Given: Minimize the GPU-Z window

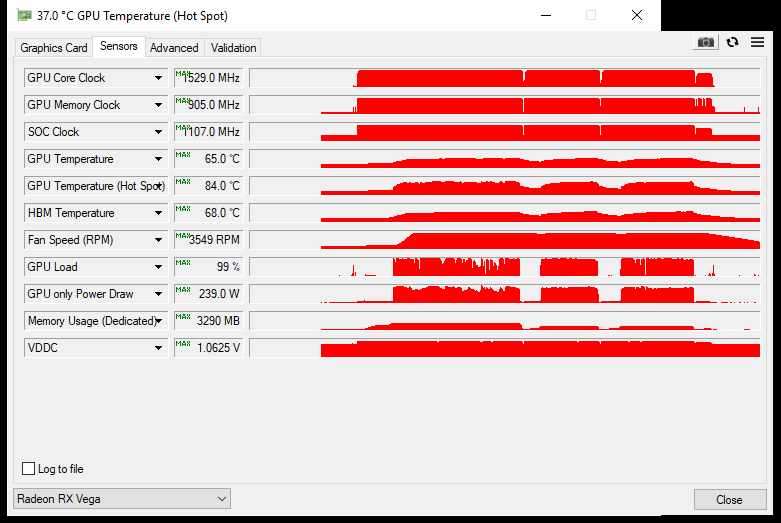Looking at the screenshot, I should [x=546, y=15].
